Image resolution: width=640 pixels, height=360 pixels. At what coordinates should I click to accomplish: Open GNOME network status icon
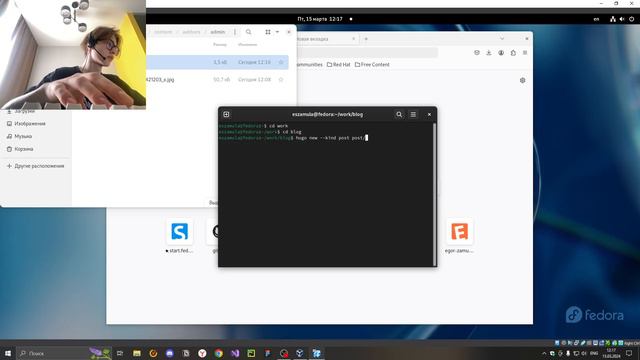pyautogui.click(x=613, y=19)
